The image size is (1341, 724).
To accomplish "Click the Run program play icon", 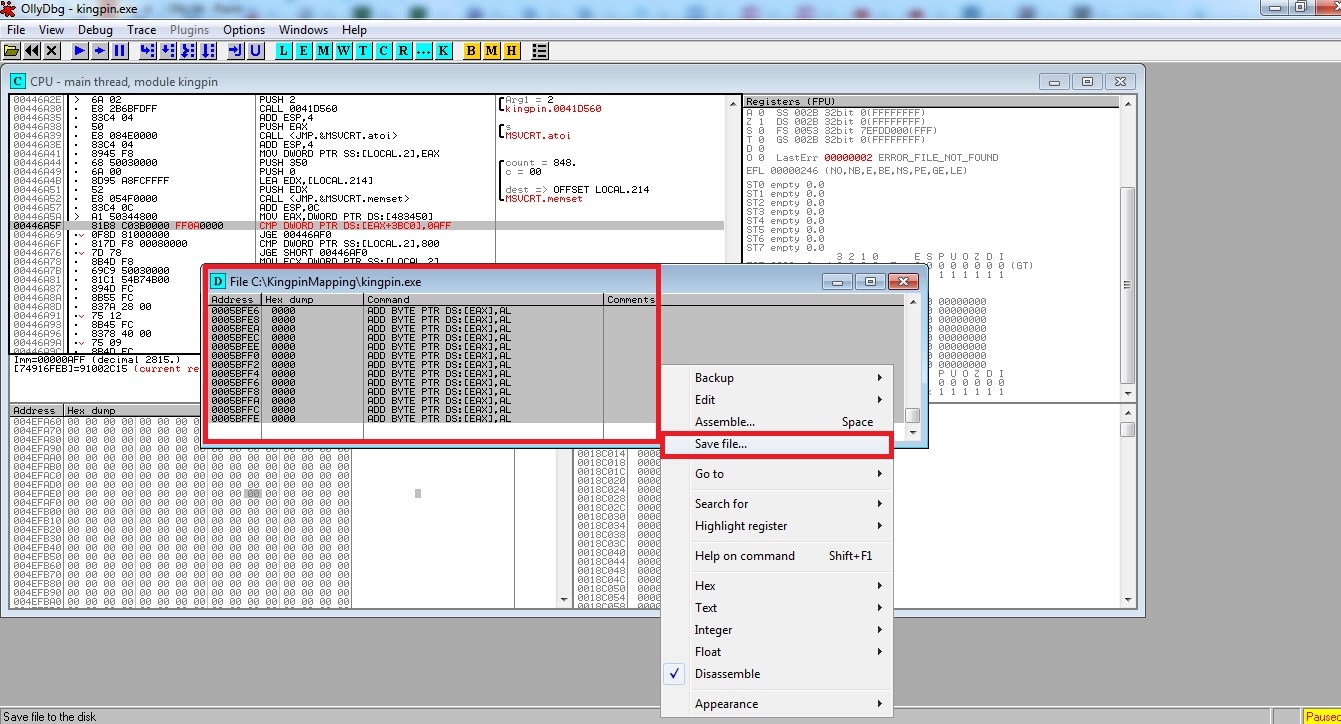I will coord(80,50).
